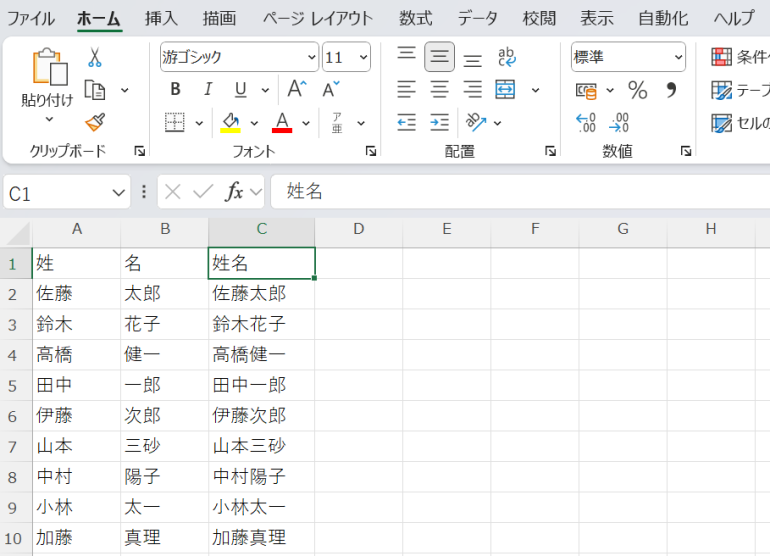Expand font color dropdown arrow
Screen dimensions: 770x556
point(306,123)
